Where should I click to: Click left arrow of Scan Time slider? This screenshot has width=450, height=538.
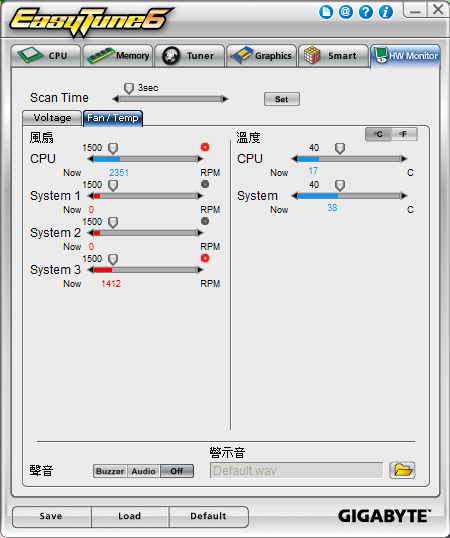[x=116, y=99]
